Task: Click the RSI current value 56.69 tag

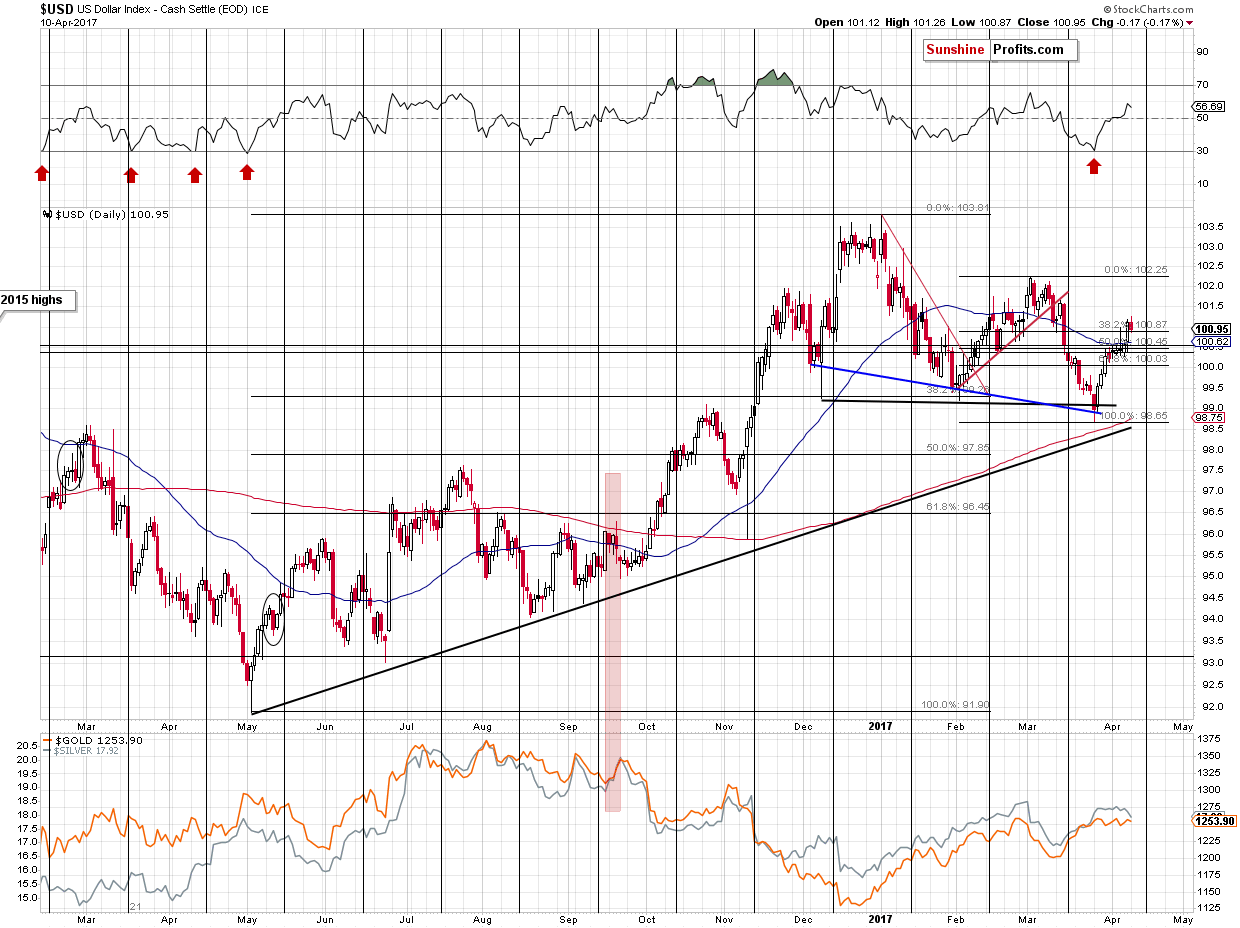Action: pos(1207,106)
